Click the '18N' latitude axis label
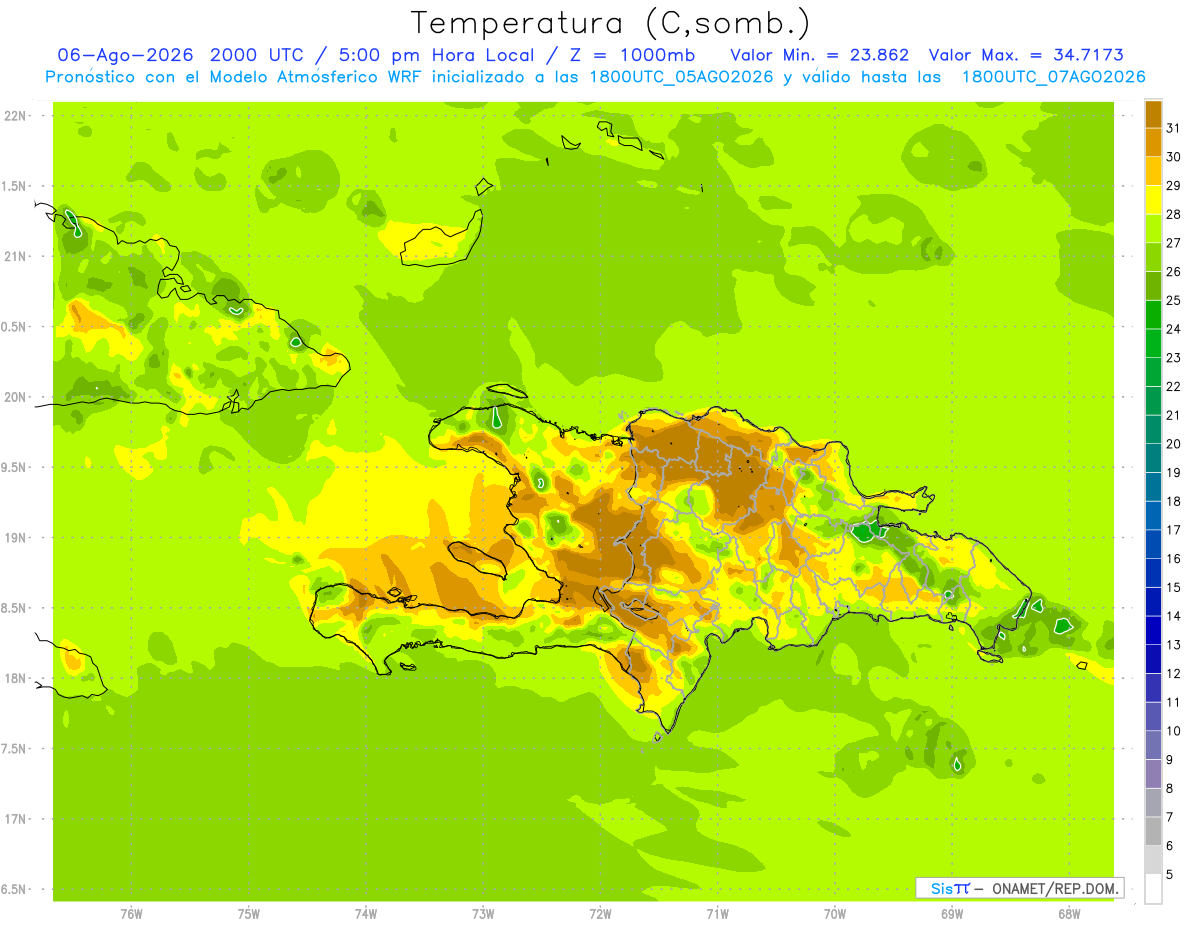The height and width of the screenshot is (927, 1200). pos(15,678)
